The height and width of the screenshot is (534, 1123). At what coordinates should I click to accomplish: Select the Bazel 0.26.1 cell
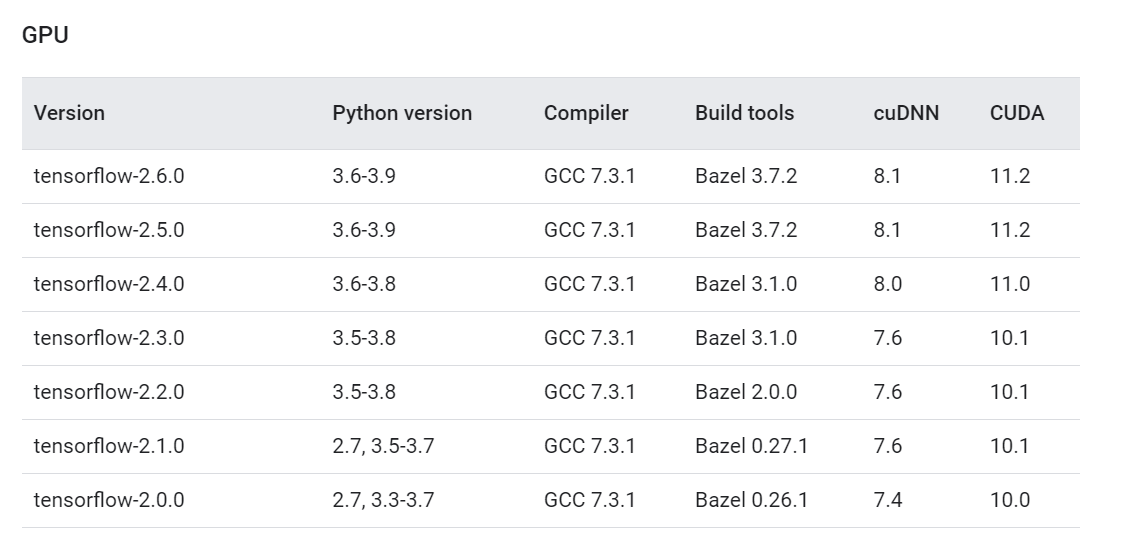pos(751,500)
